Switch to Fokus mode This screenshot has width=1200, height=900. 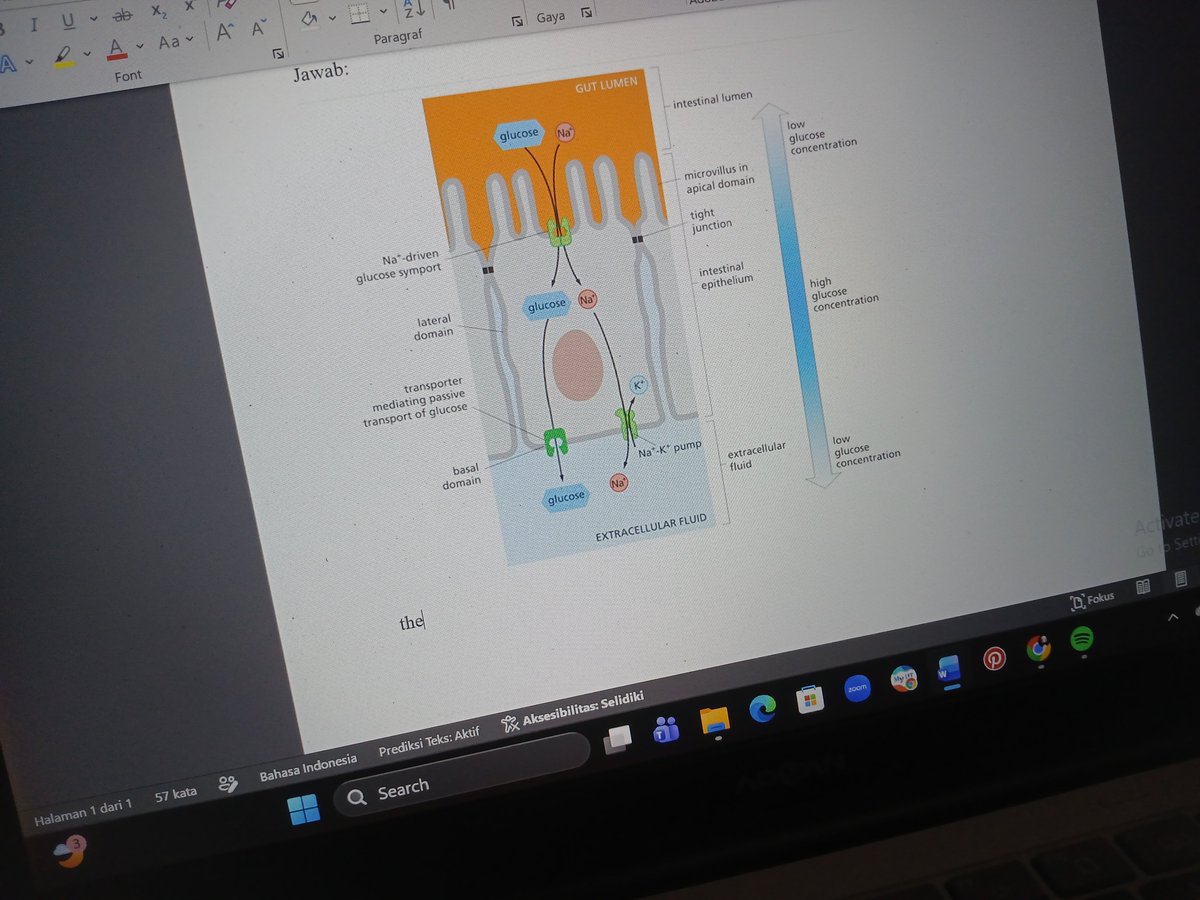coord(1092,598)
